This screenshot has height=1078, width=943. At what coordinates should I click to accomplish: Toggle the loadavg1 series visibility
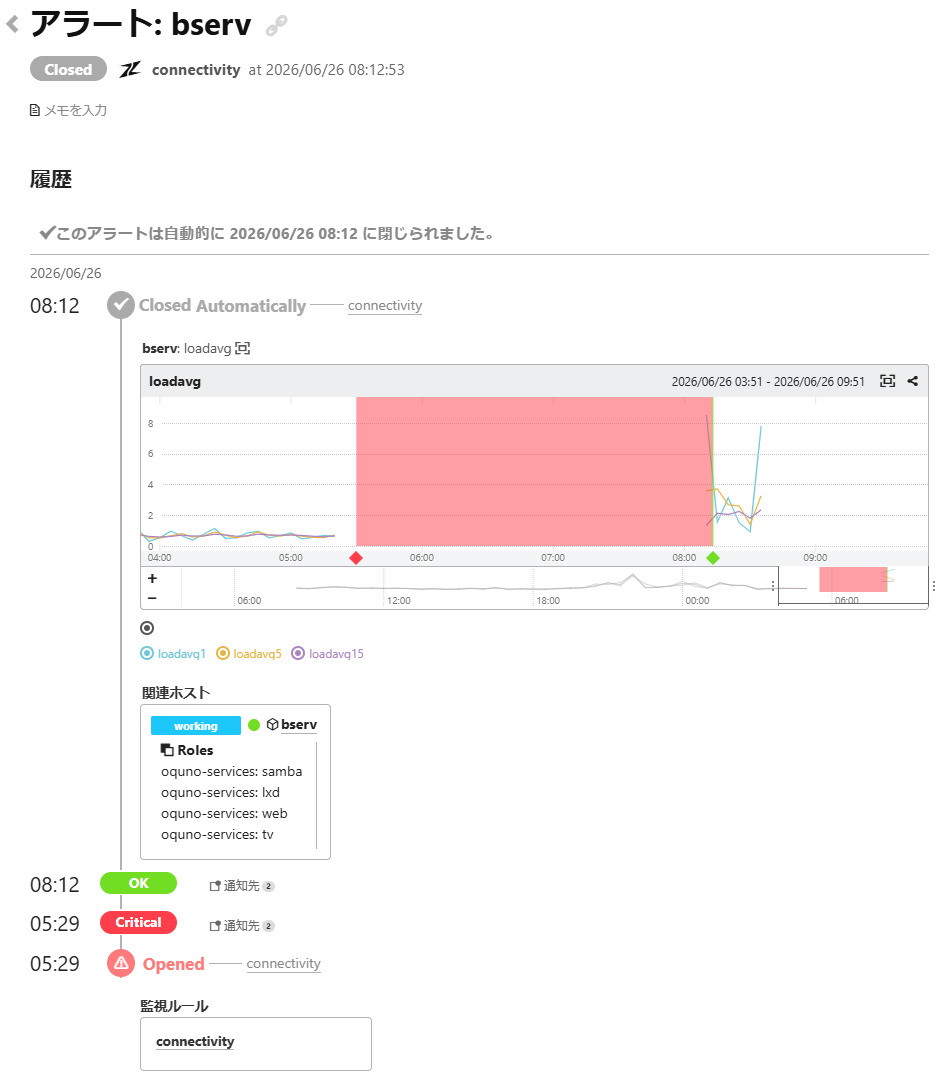pyautogui.click(x=173, y=653)
